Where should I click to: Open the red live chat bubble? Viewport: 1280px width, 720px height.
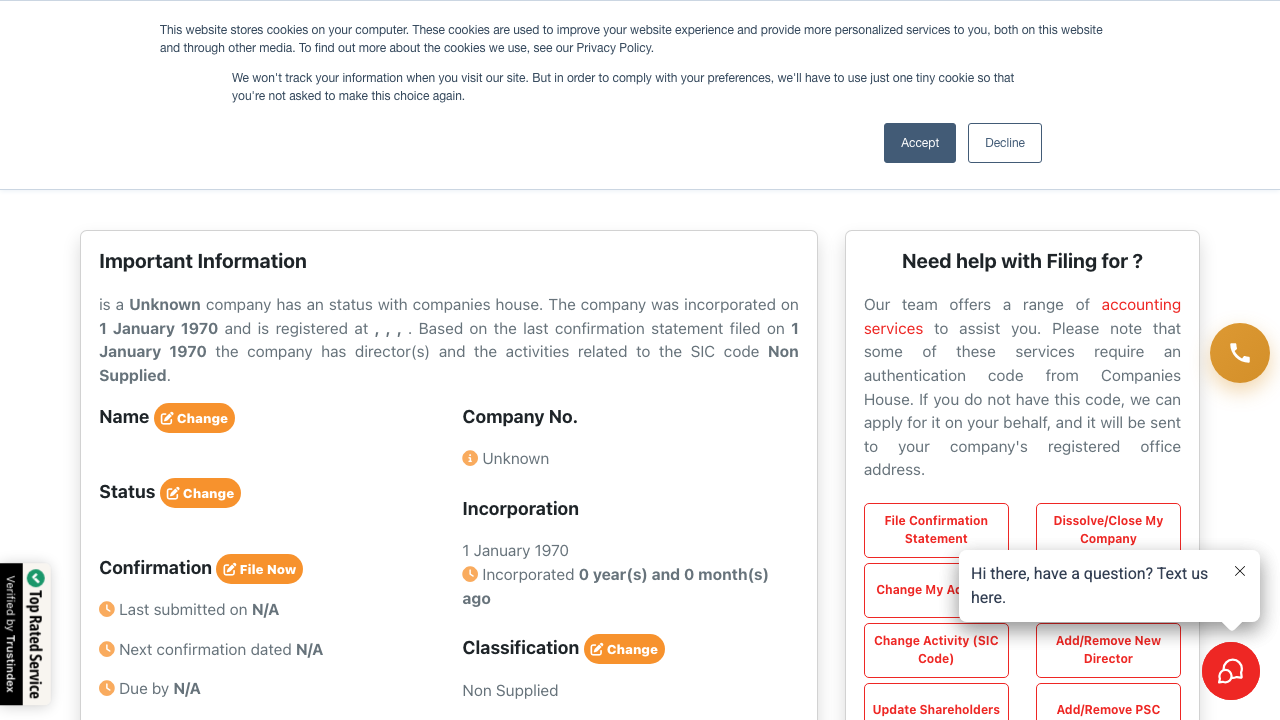pos(1230,671)
